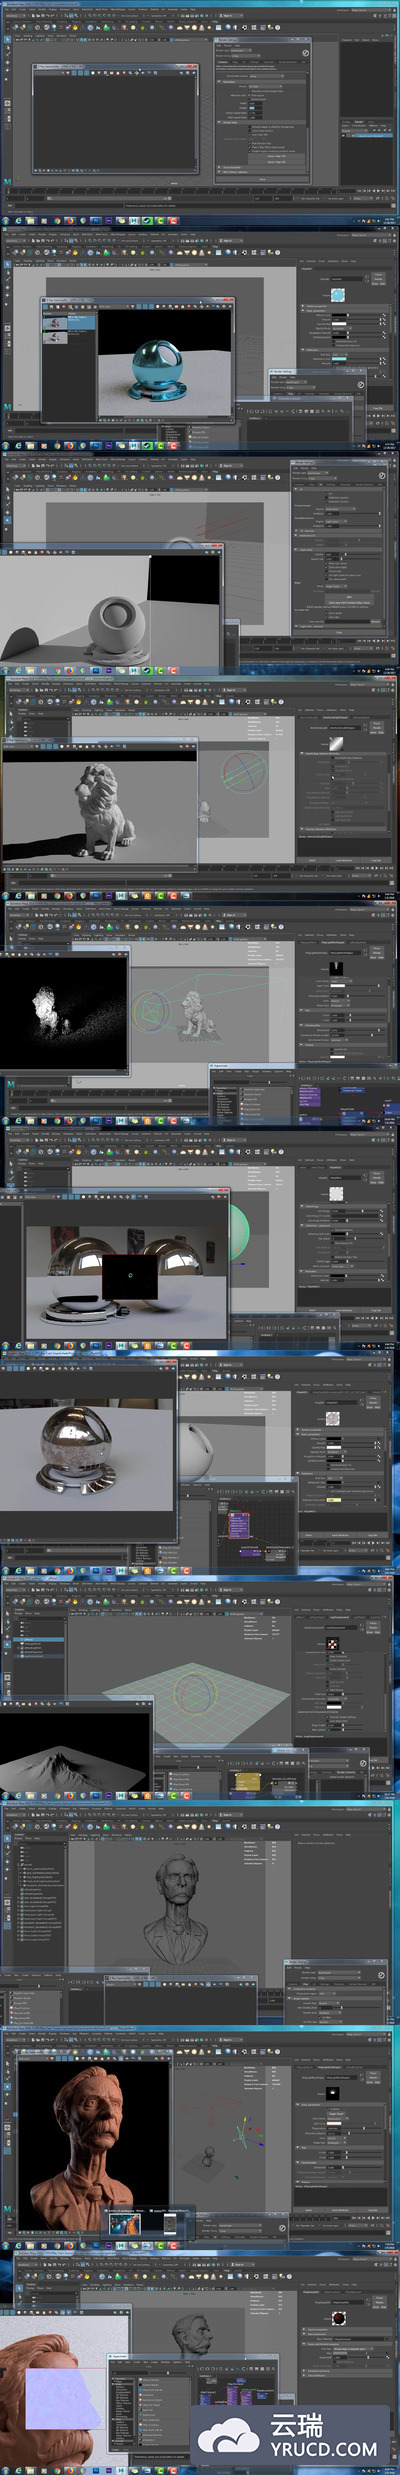The image size is (400, 2475).
Task: Open the colorful taskbar preview thumbnail over the bust
Action: click(x=123, y=2222)
